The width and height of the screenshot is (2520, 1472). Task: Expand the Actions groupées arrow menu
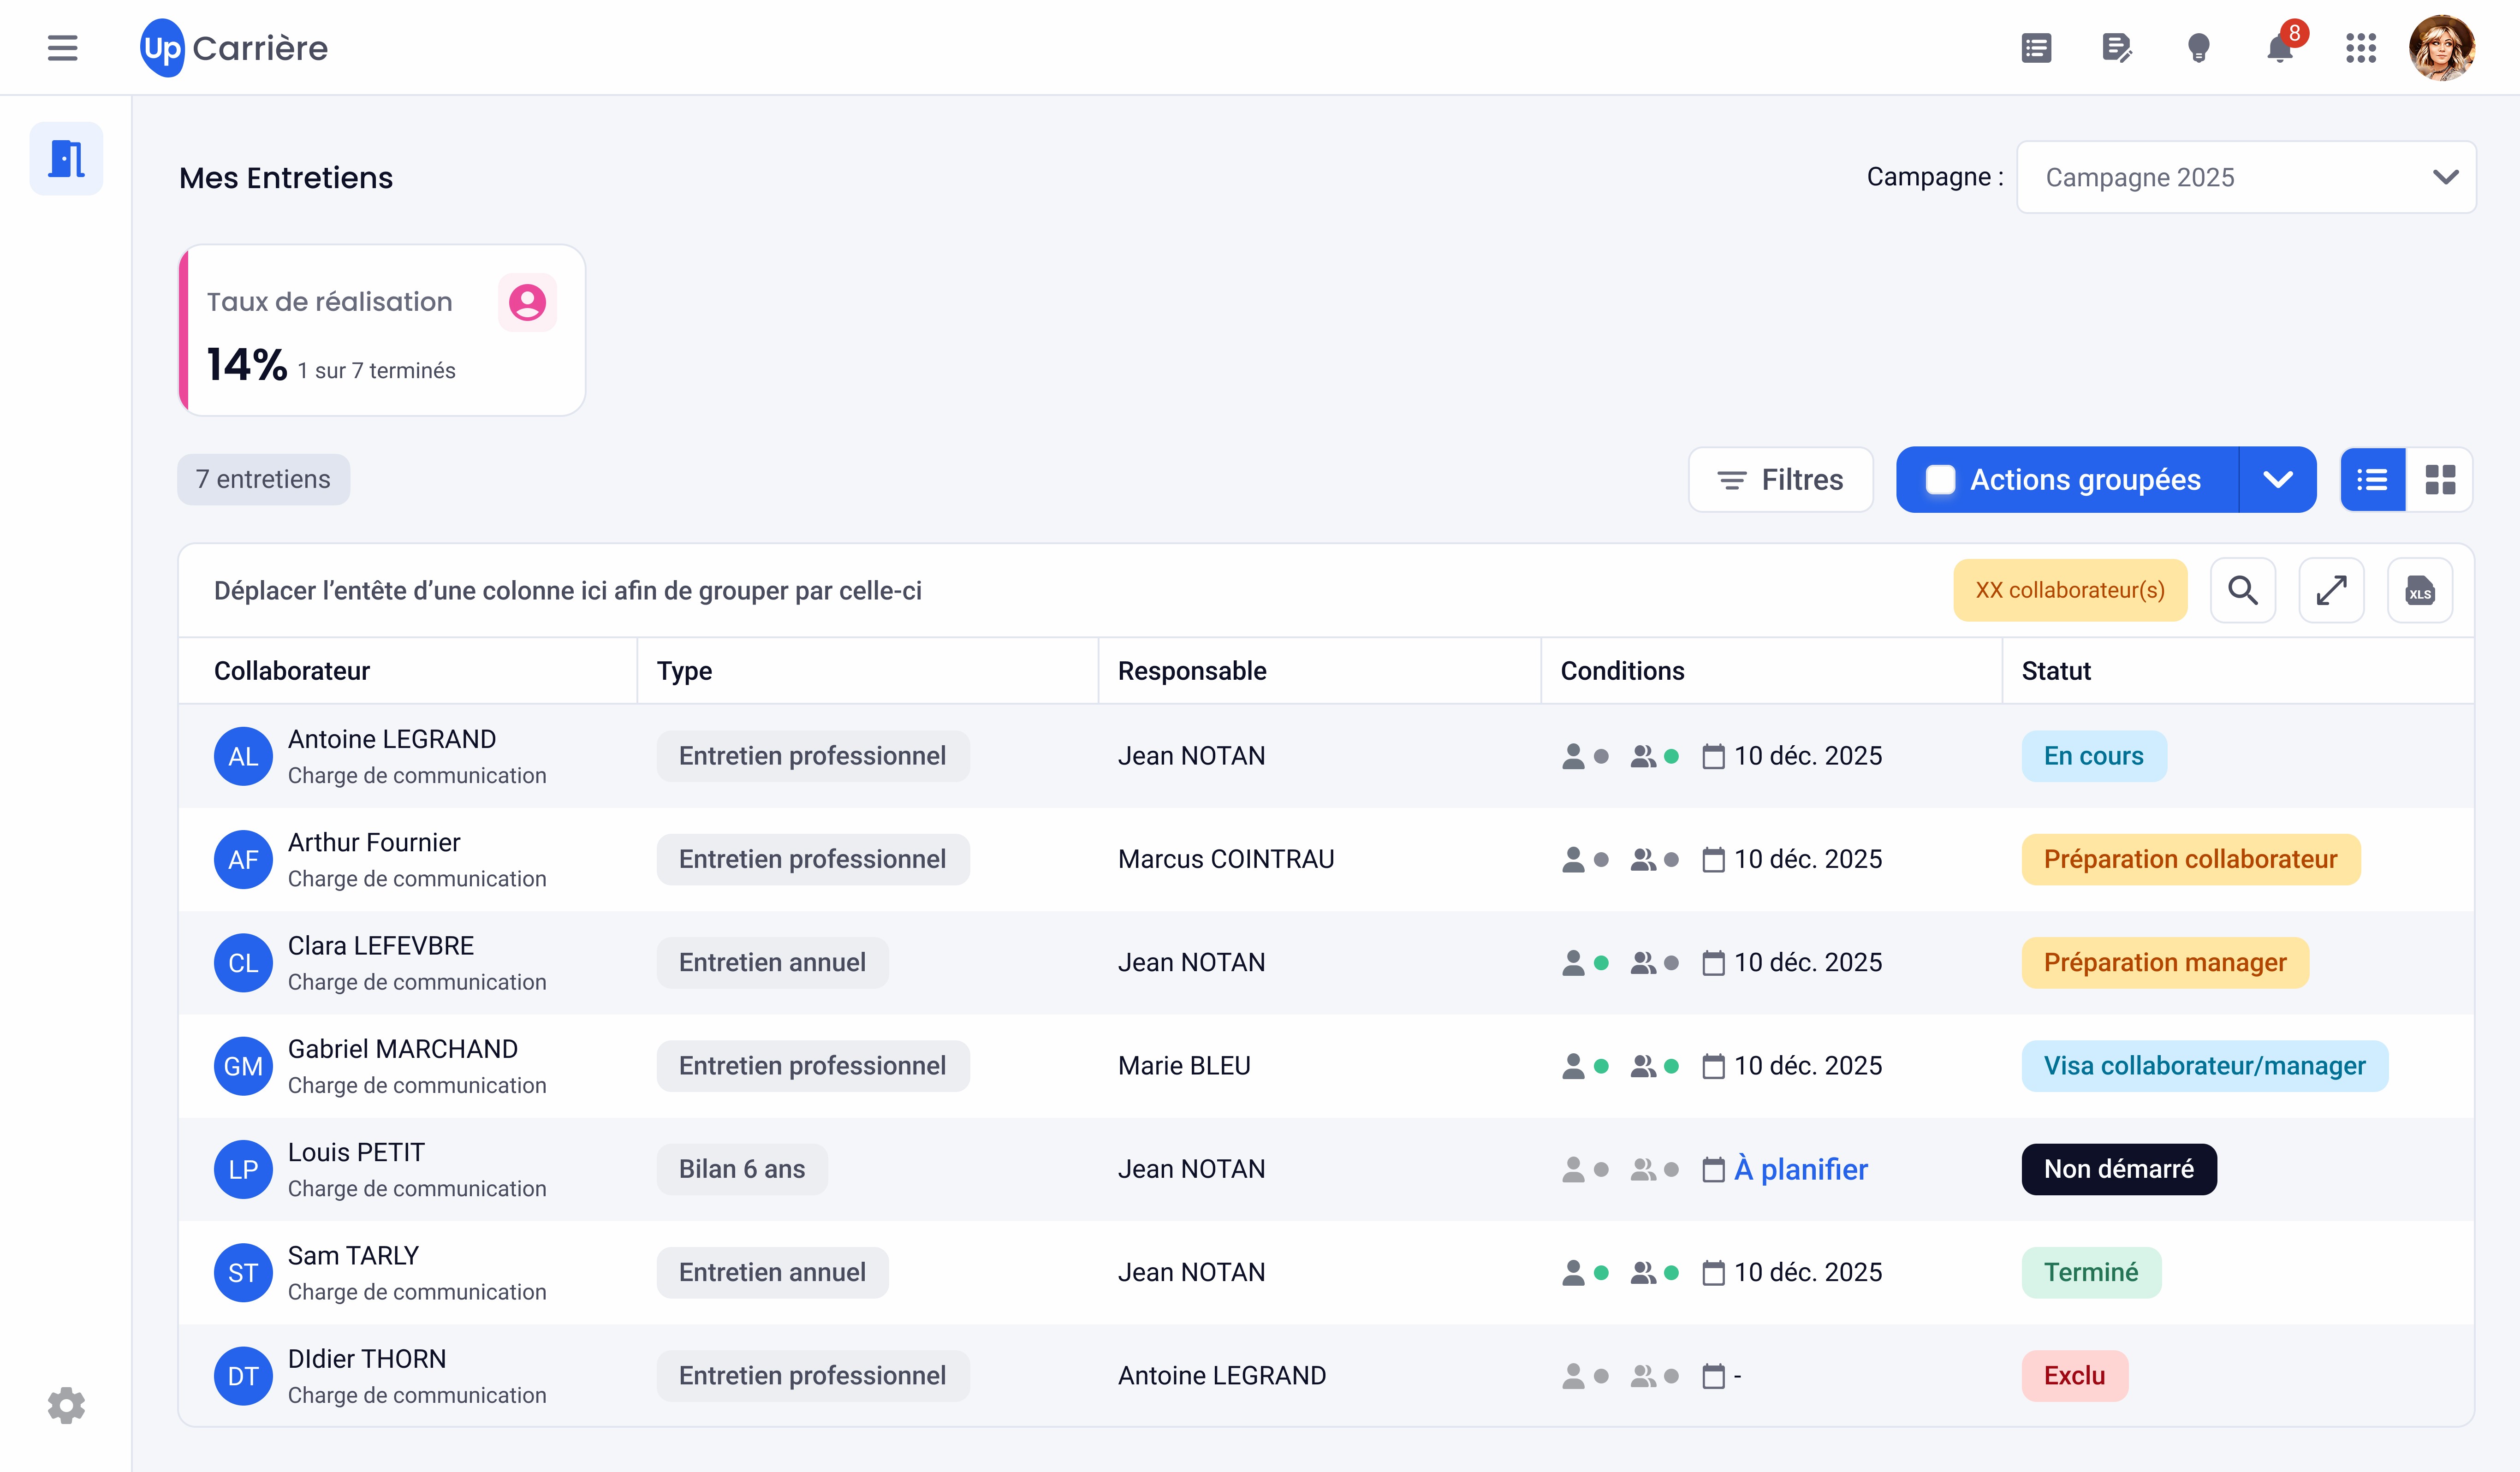(x=2278, y=480)
